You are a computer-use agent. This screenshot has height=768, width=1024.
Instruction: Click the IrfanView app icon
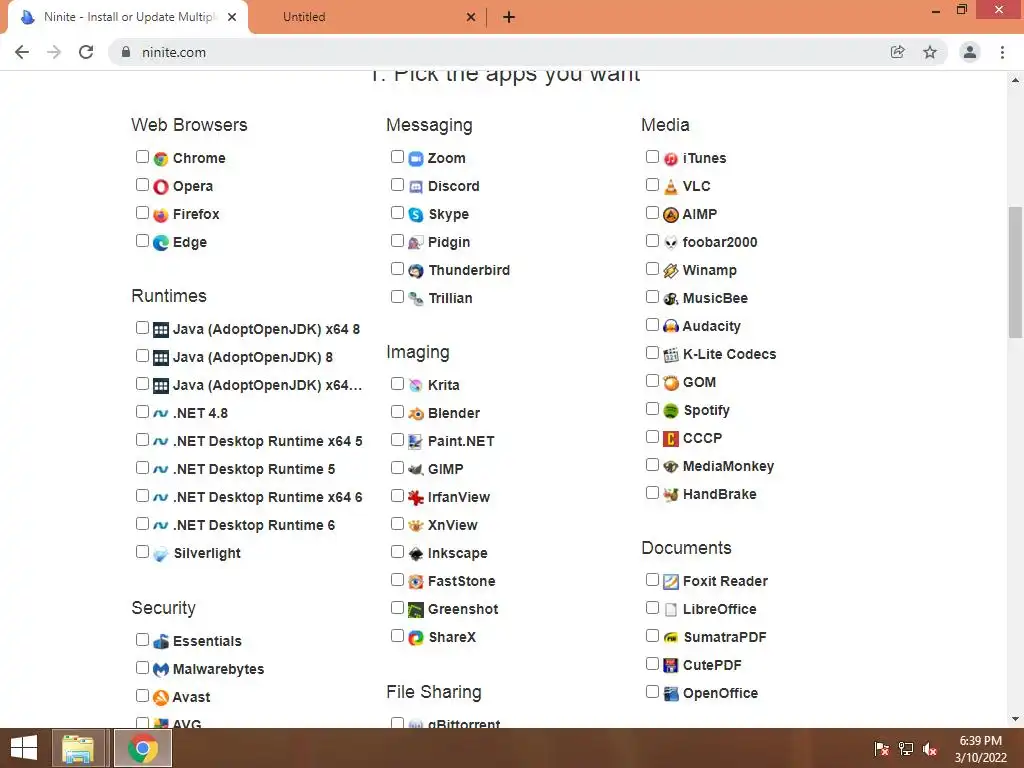click(x=416, y=498)
